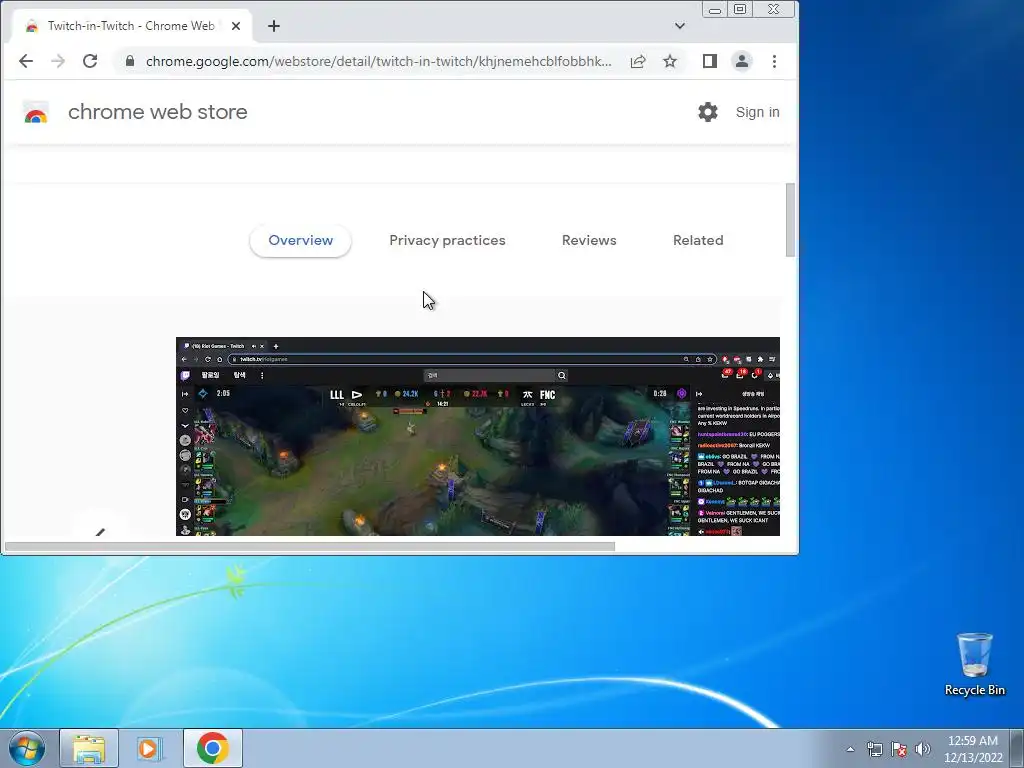Open Action Center flag icon
Screen dimensions: 1024x768
click(899, 749)
